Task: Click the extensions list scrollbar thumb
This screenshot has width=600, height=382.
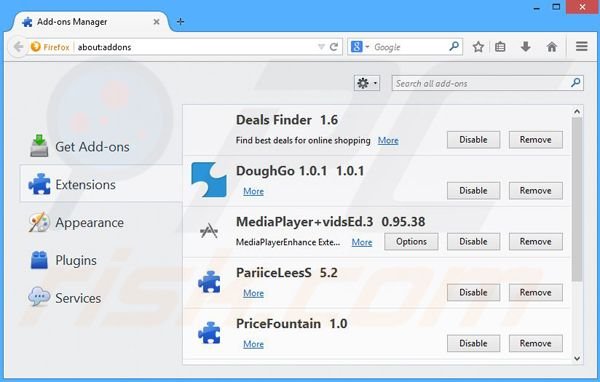Action: pos(577,199)
